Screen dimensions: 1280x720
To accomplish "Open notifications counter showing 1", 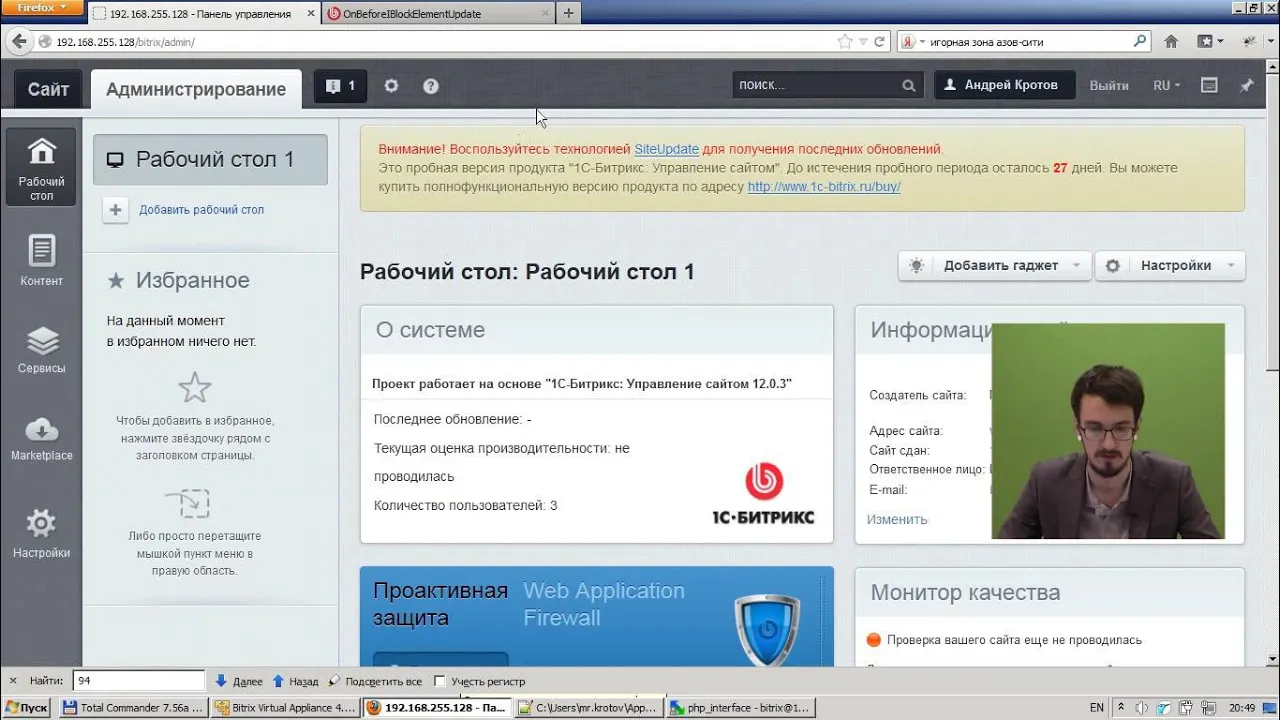I will pyautogui.click(x=341, y=86).
